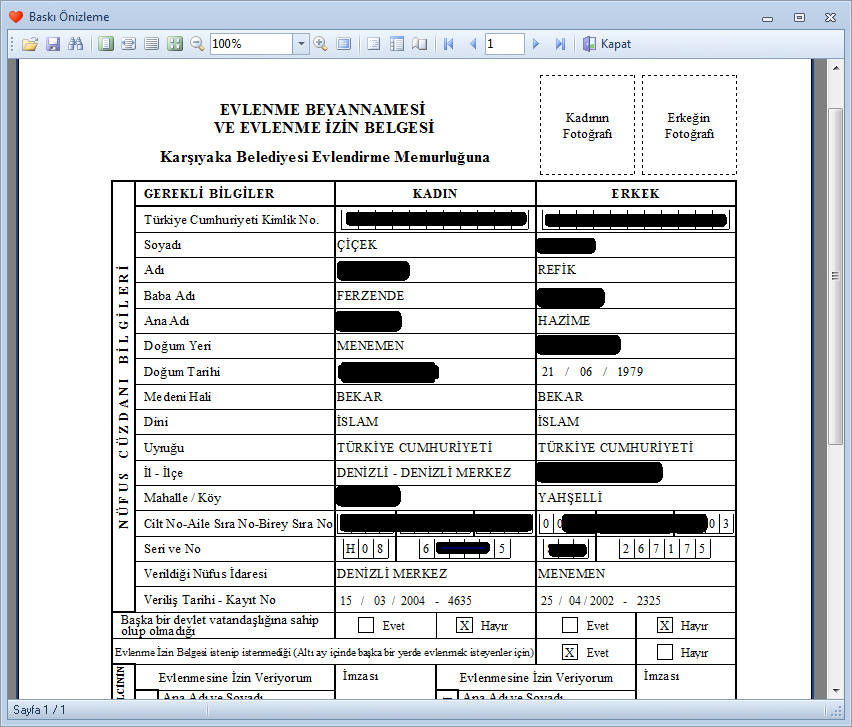Save the report with the floppy disk icon
This screenshot has width=852, height=727.
53,44
